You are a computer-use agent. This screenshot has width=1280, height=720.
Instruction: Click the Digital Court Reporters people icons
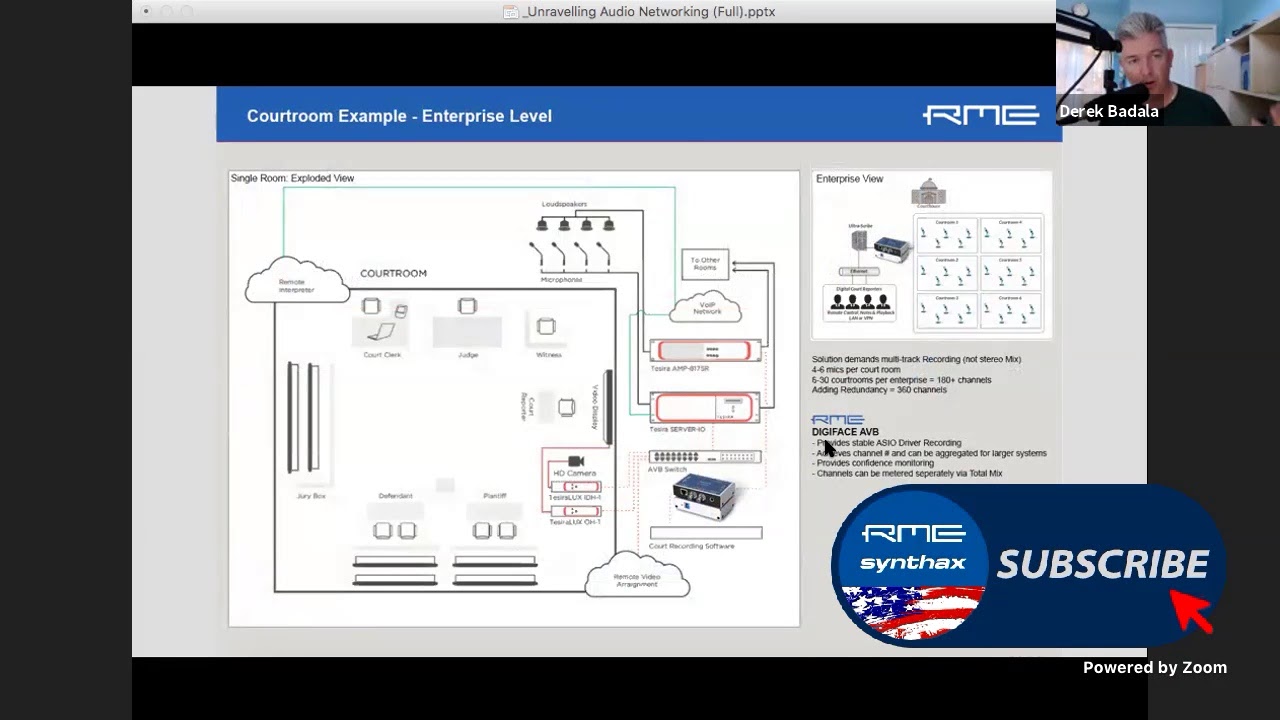click(859, 301)
